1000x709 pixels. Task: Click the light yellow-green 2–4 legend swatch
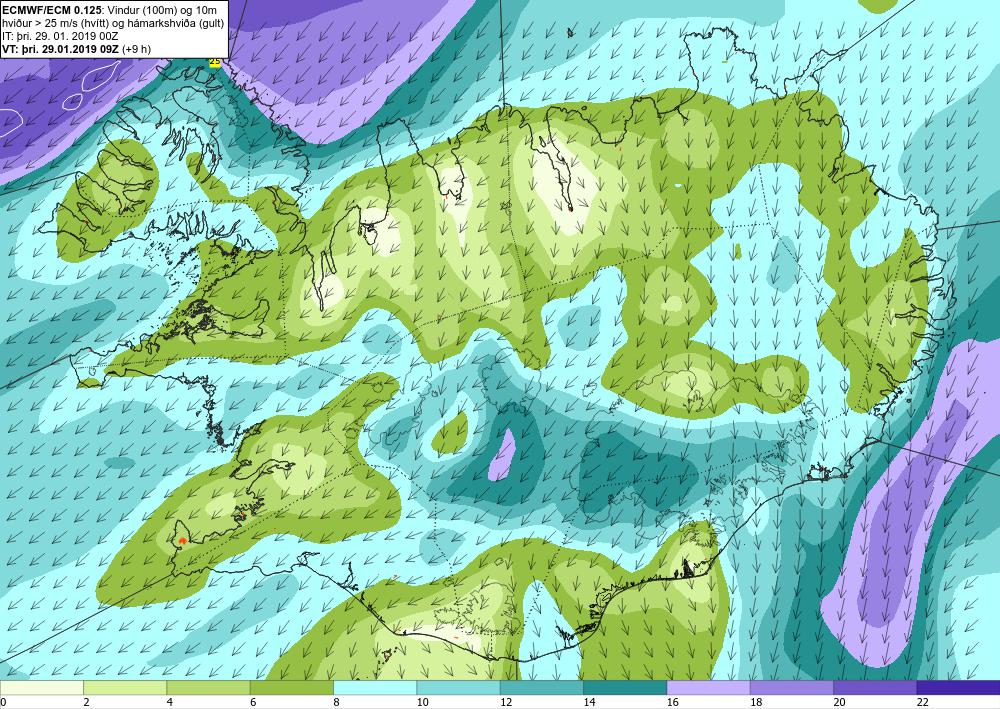click(x=125, y=688)
